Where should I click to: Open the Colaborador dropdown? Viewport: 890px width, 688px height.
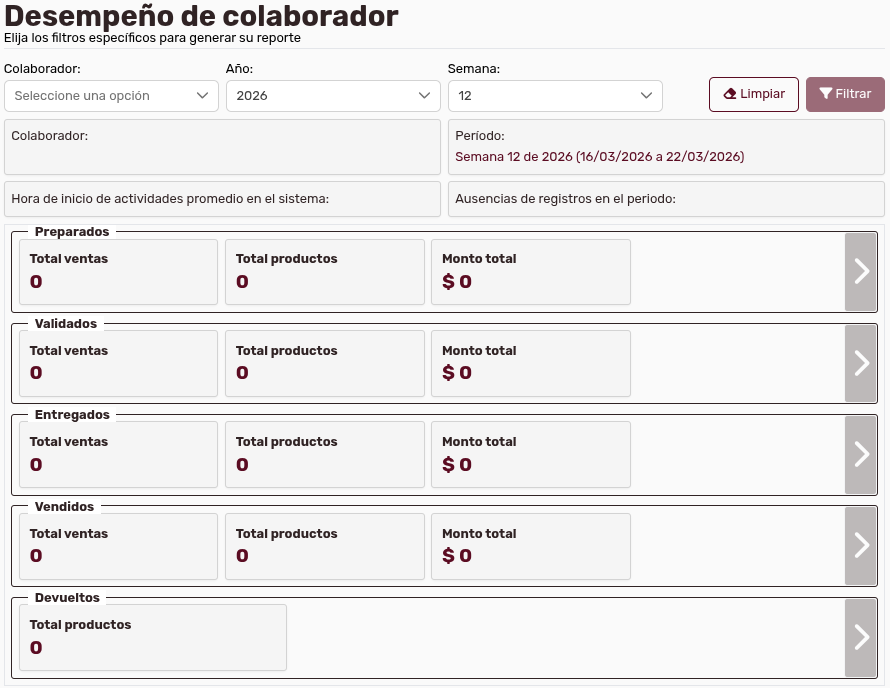coord(111,96)
